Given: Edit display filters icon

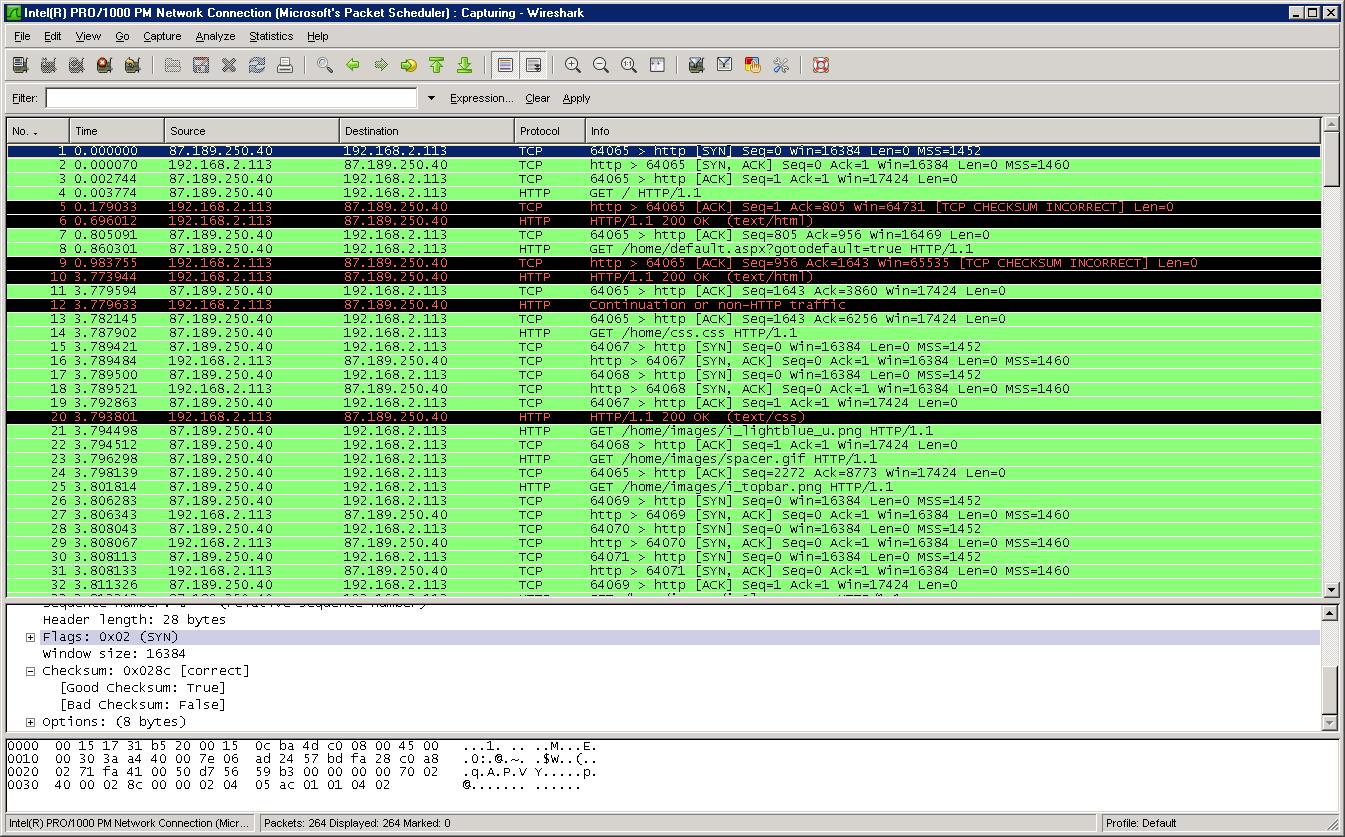Looking at the screenshot, I should tap(725, 65).
